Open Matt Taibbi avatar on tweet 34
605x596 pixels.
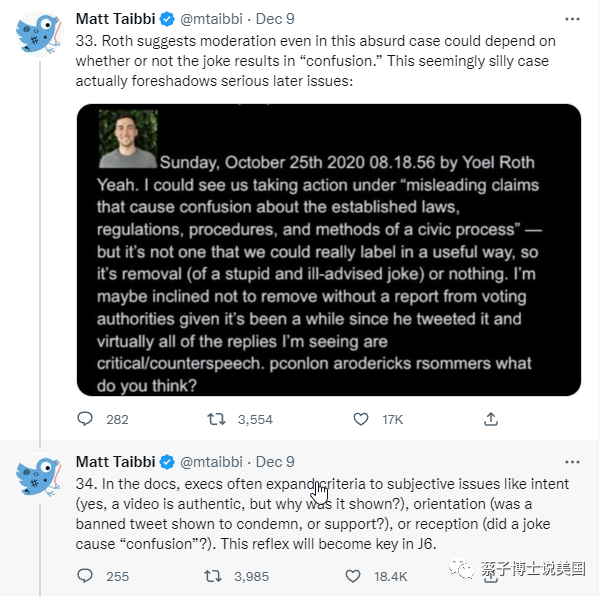point(39,476)
